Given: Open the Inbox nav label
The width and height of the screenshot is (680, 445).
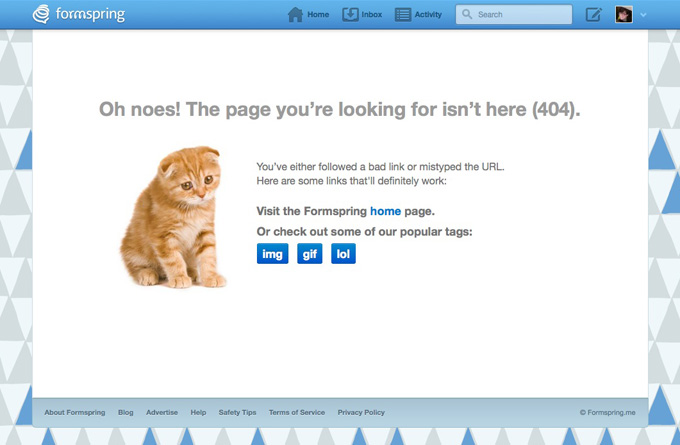Looking at the screenshot, I should [372, 14].
